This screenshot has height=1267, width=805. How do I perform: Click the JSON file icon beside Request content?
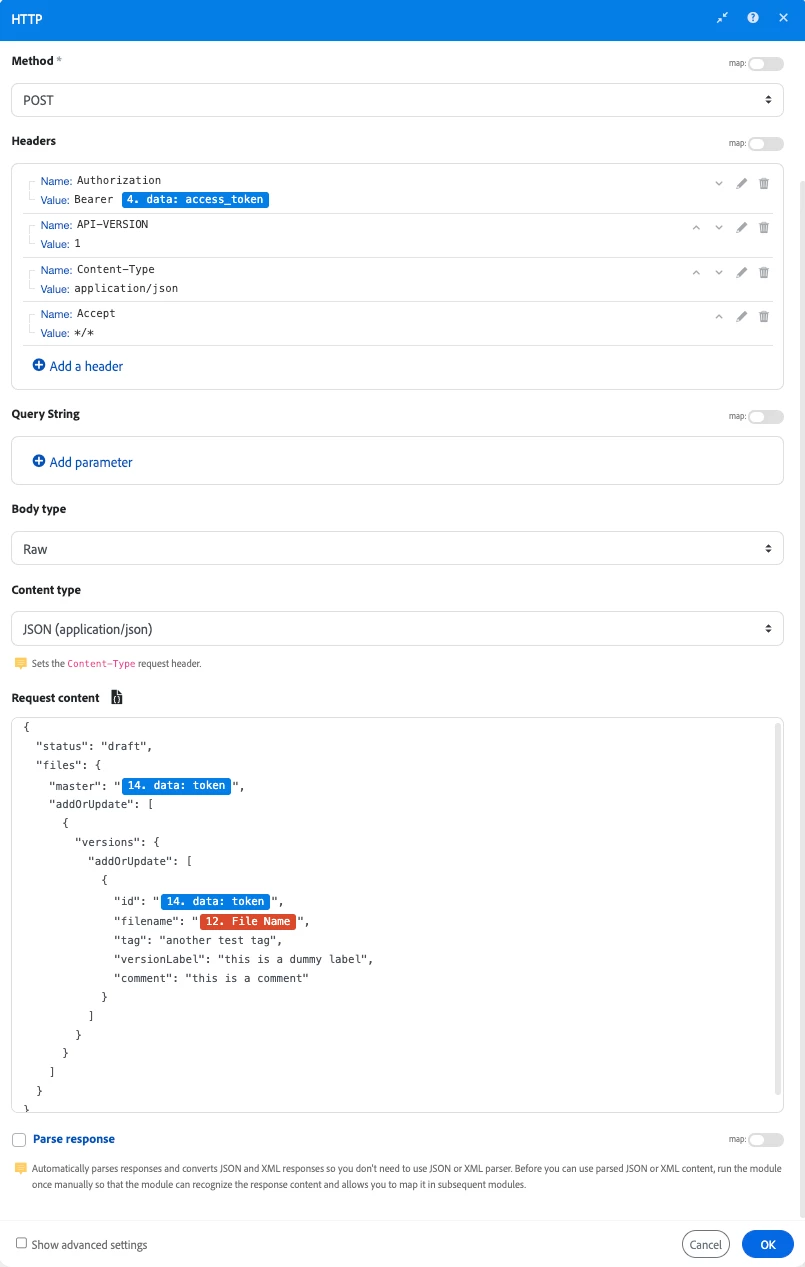[x=117, y=697]
